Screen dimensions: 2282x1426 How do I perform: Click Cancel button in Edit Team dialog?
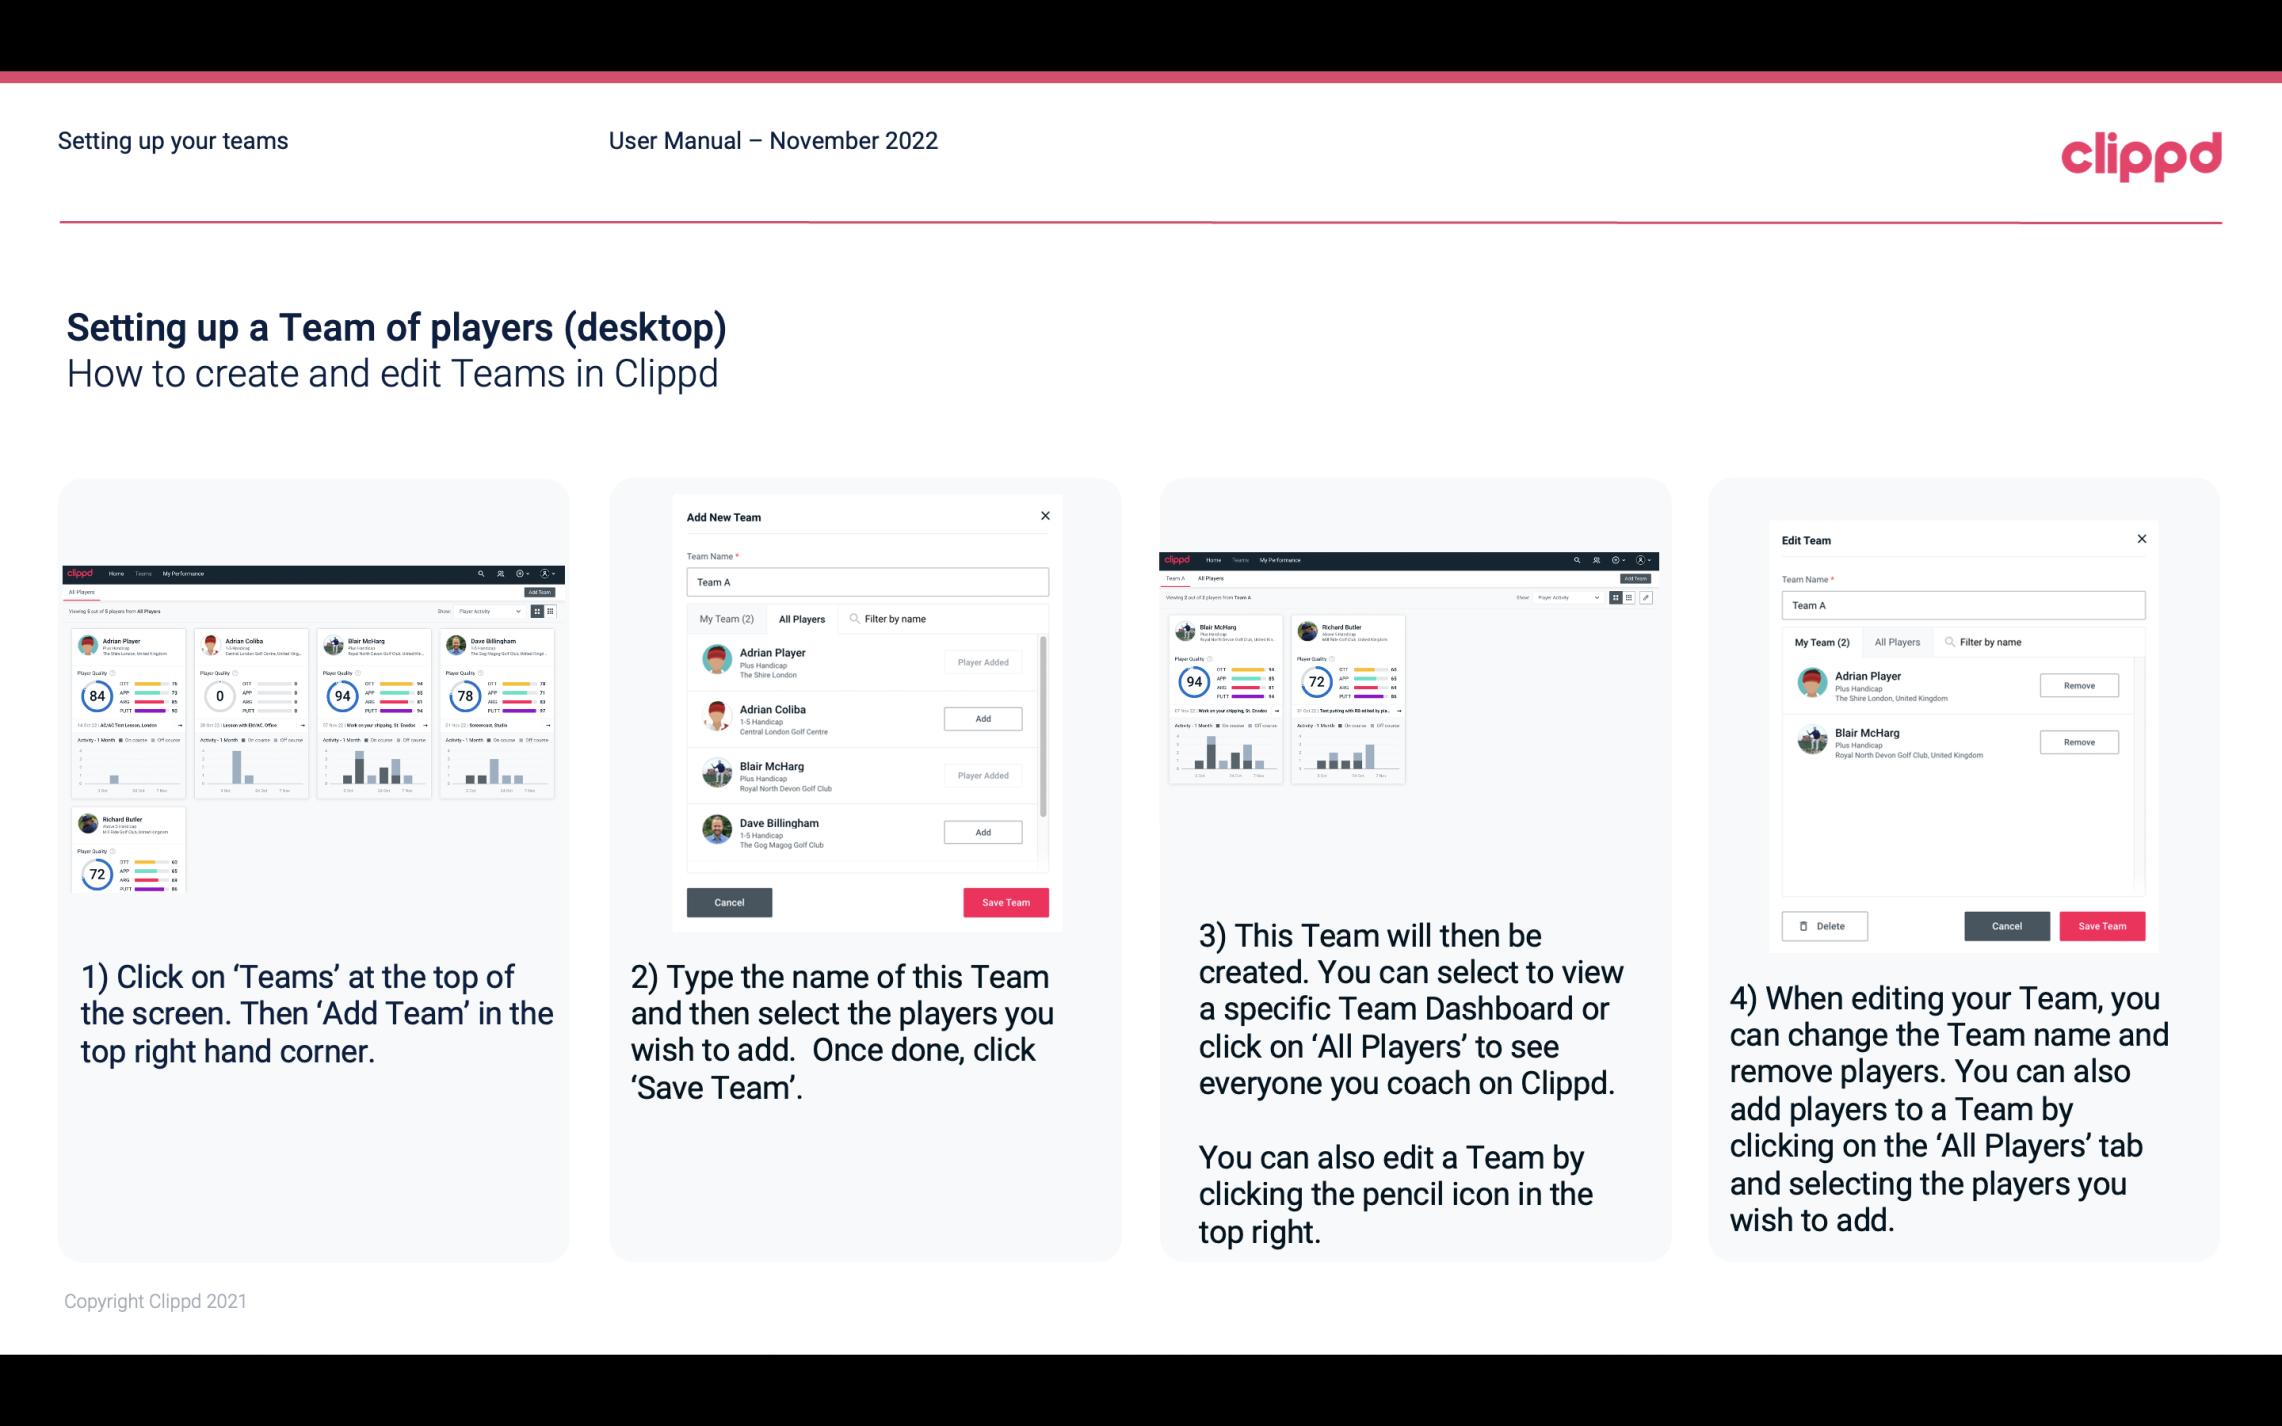pos(2006,925)
